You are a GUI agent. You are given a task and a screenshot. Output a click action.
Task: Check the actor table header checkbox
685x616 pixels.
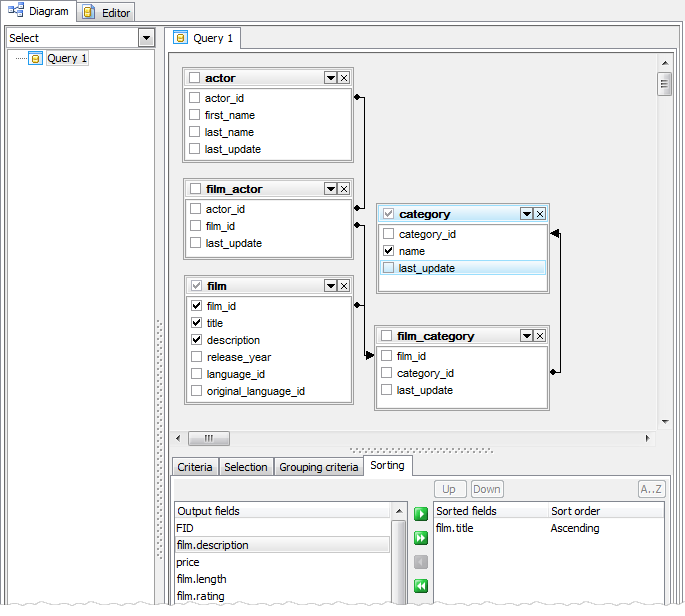tap(194, 78)
